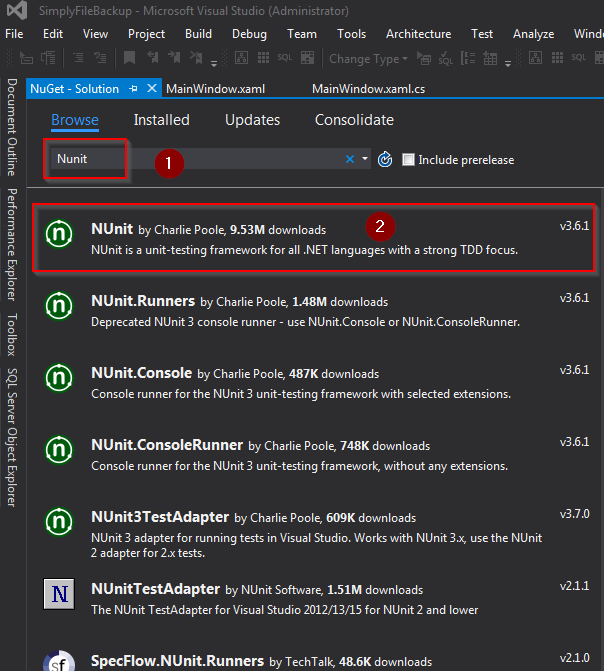Close the NuGet - Solution tab
Viewport: 604px width, 671px height.
tap(152, 89)
